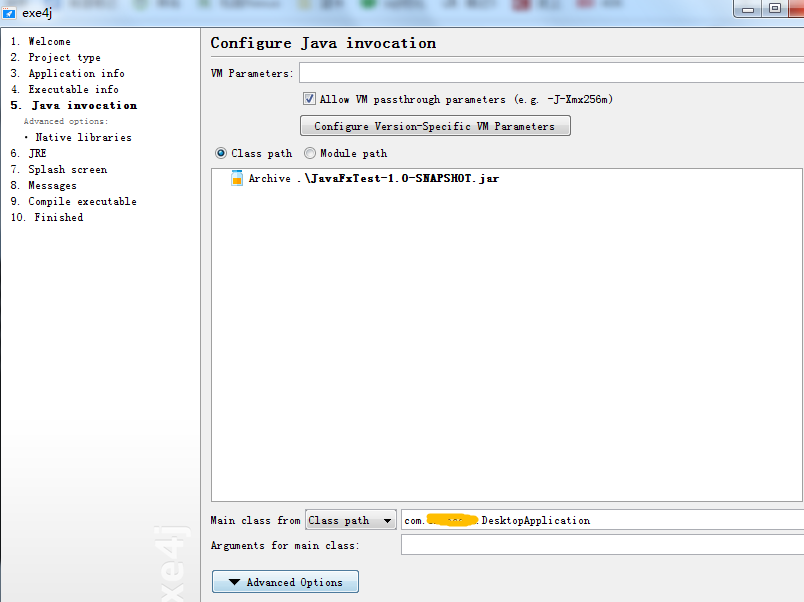Select the Messages step
Screen dimensions: 804x602
coord(51,185)
